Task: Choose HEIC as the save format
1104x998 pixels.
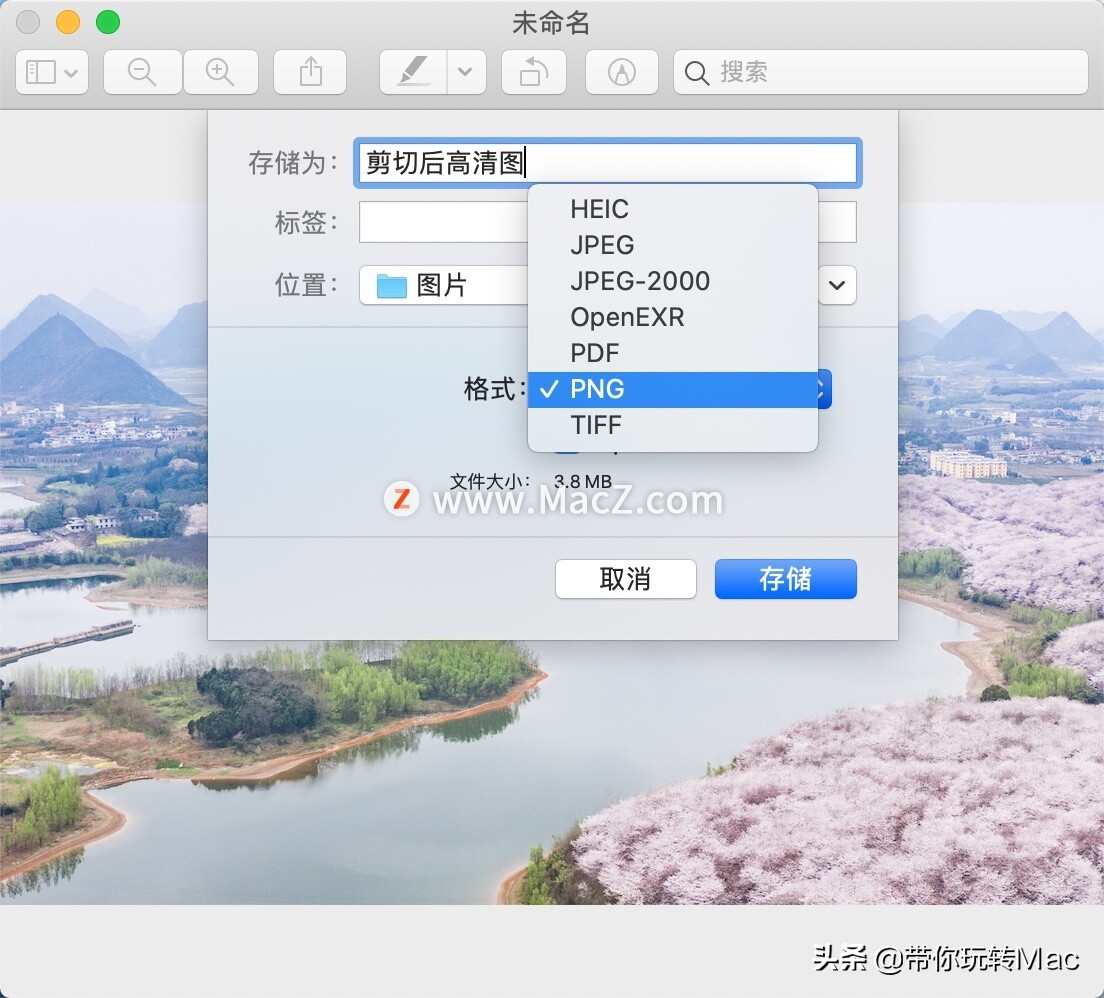Action: click(598, 209)
